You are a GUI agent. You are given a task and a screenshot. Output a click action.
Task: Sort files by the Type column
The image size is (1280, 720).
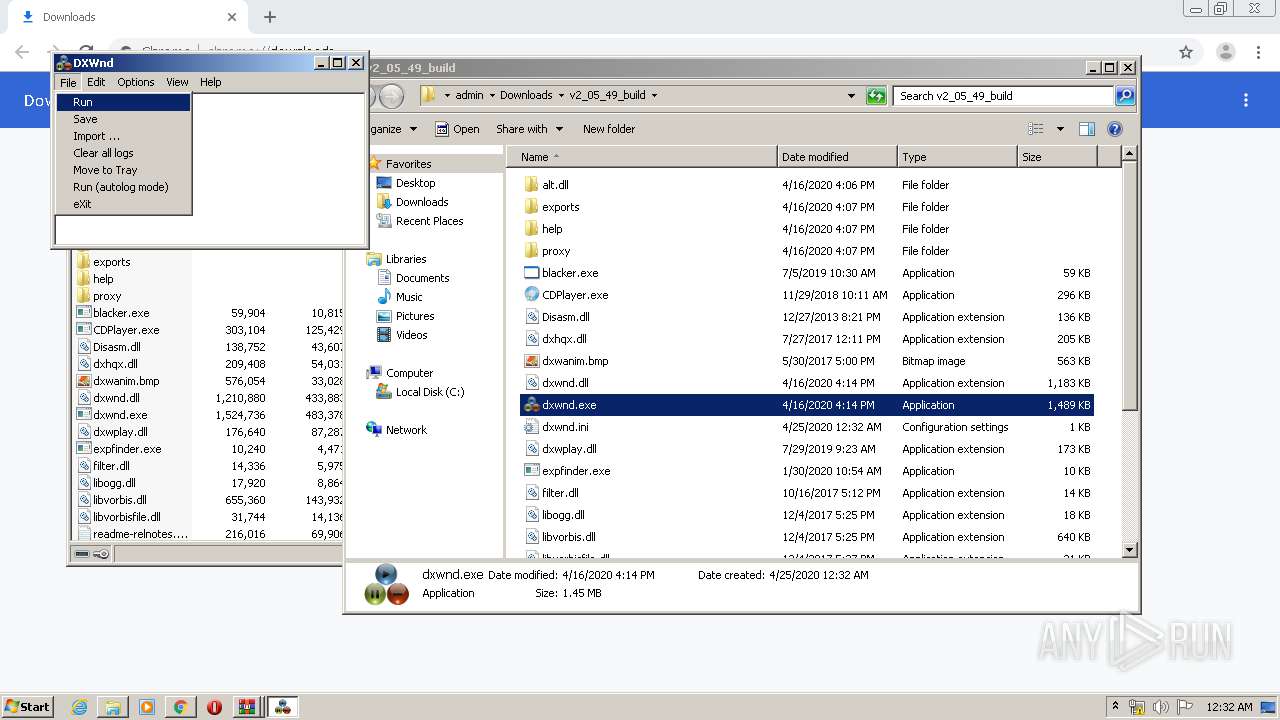957,157
